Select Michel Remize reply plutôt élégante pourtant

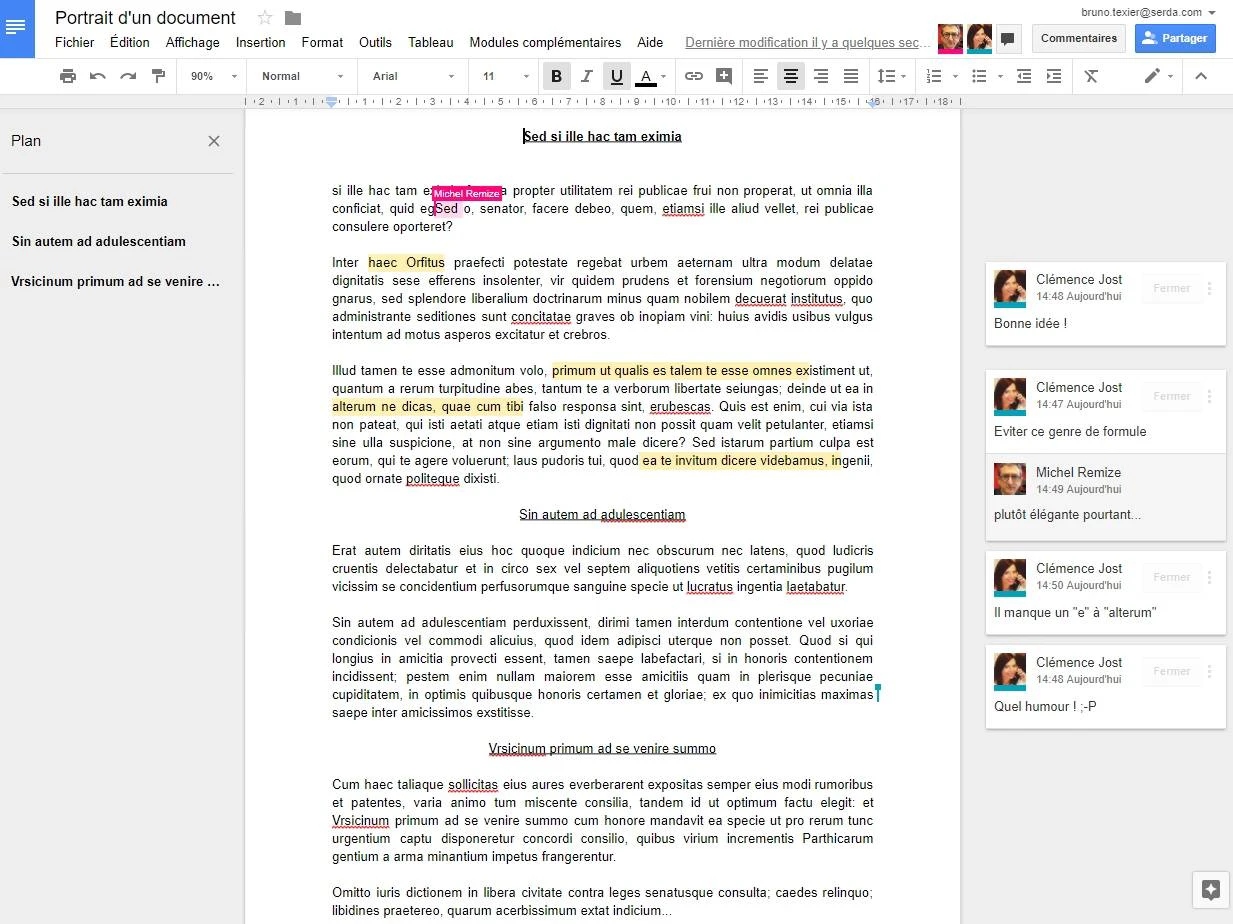click(x=1106, y=497)
